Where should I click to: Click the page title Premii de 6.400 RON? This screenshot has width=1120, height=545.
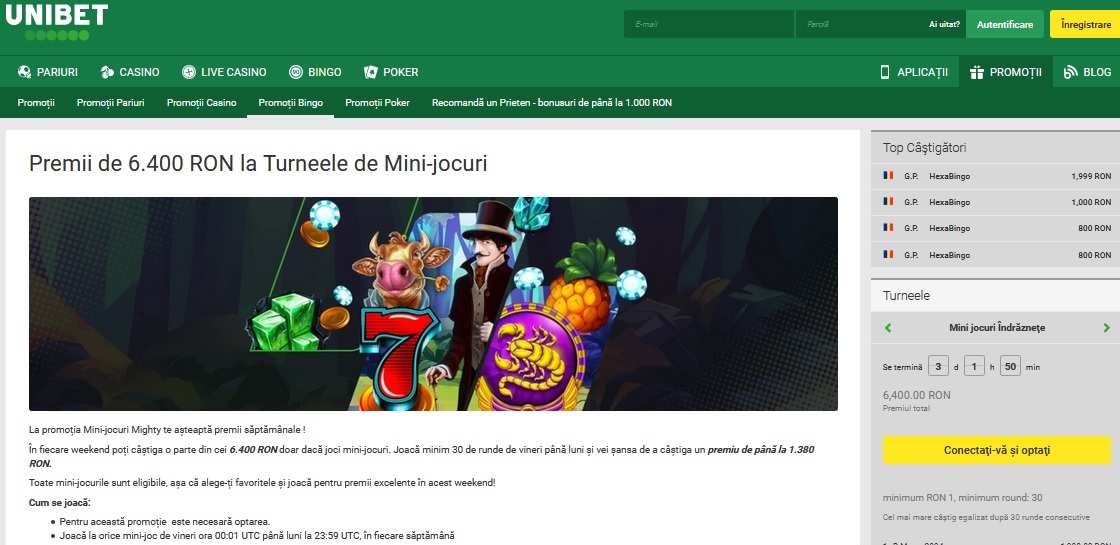pos(258,164)
